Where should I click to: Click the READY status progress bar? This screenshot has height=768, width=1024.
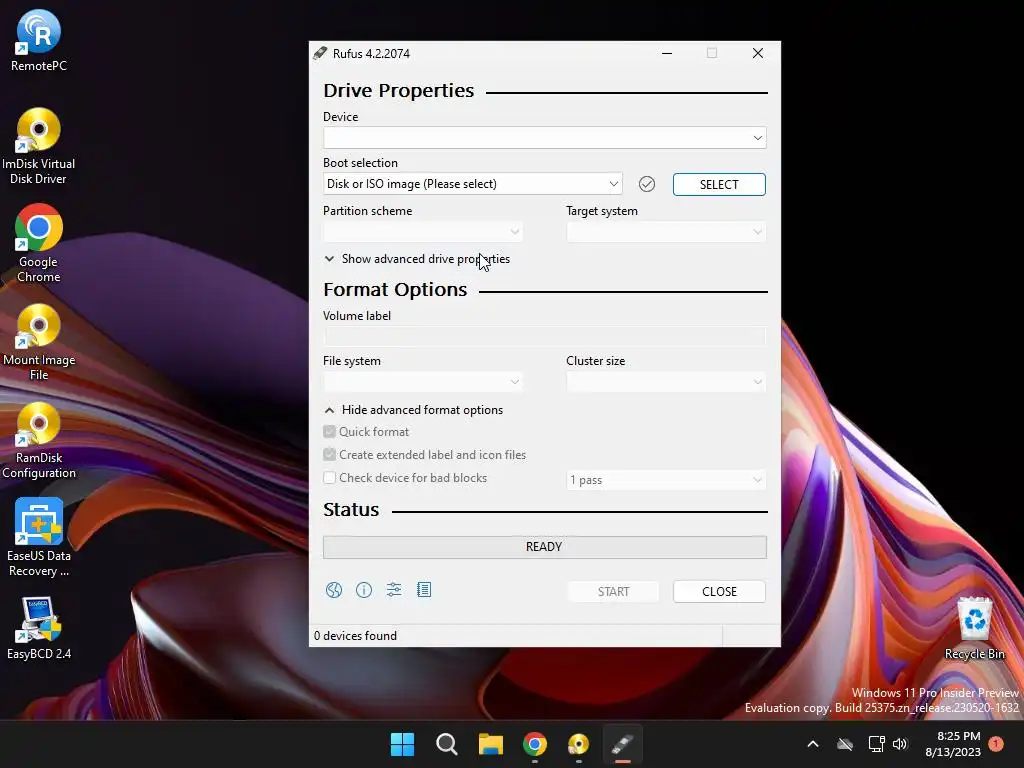coord(545,547)
